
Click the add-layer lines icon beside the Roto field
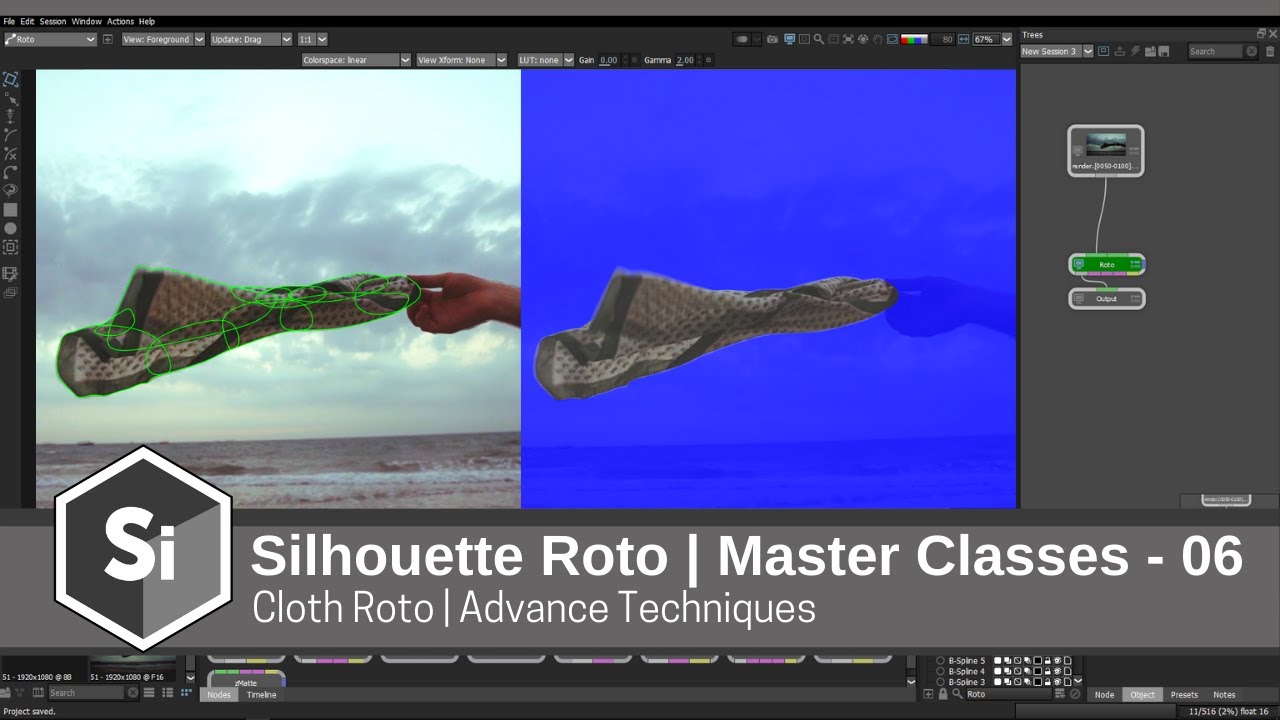point(1060,694)
